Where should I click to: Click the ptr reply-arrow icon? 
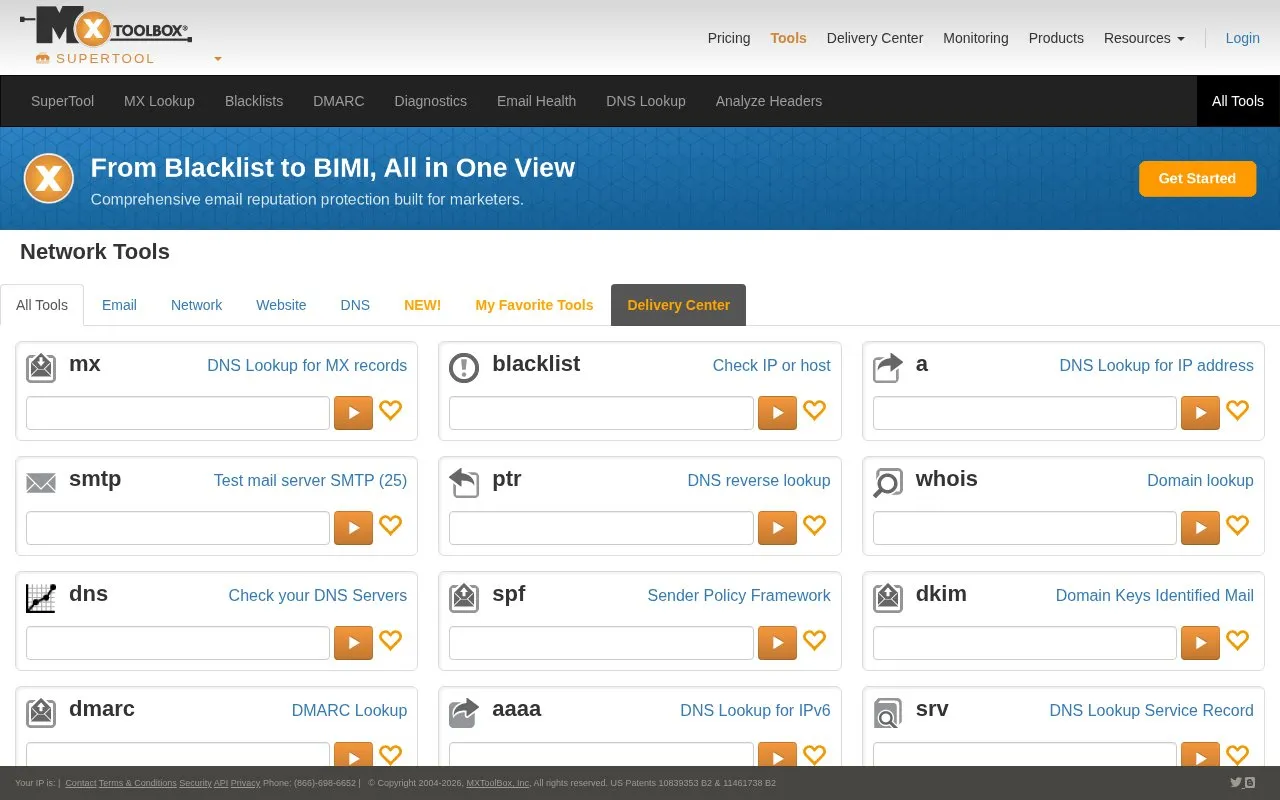[x=464, y=483]
